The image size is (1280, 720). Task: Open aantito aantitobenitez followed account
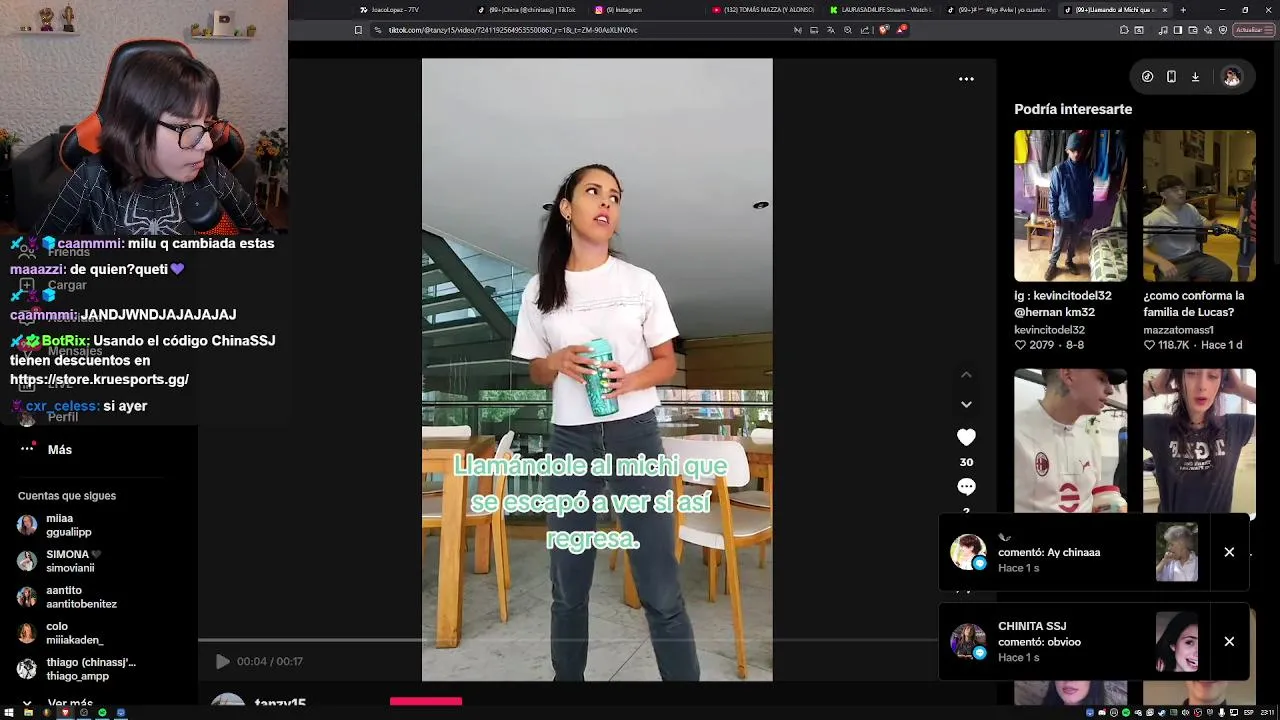pos(67,597)
